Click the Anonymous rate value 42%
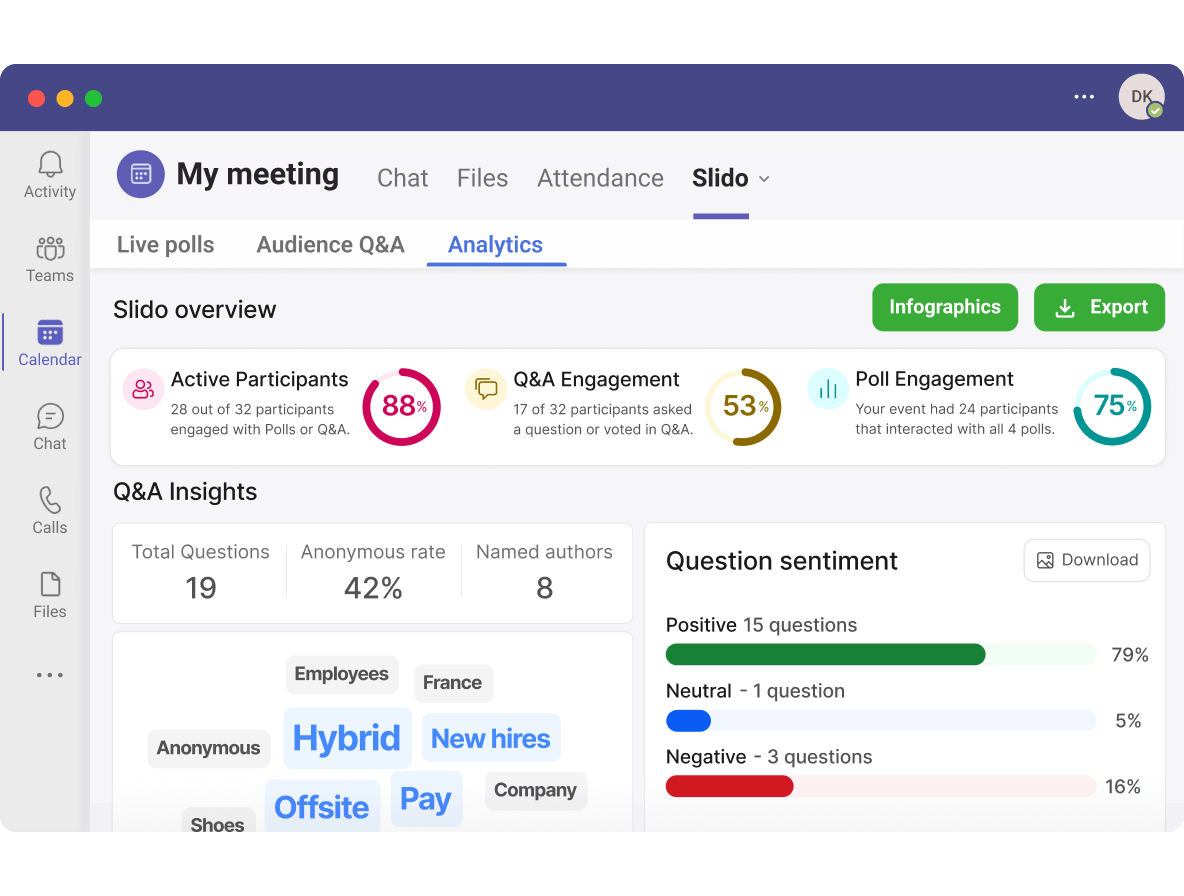This screenshot has height=896, width=1184. 373,588
